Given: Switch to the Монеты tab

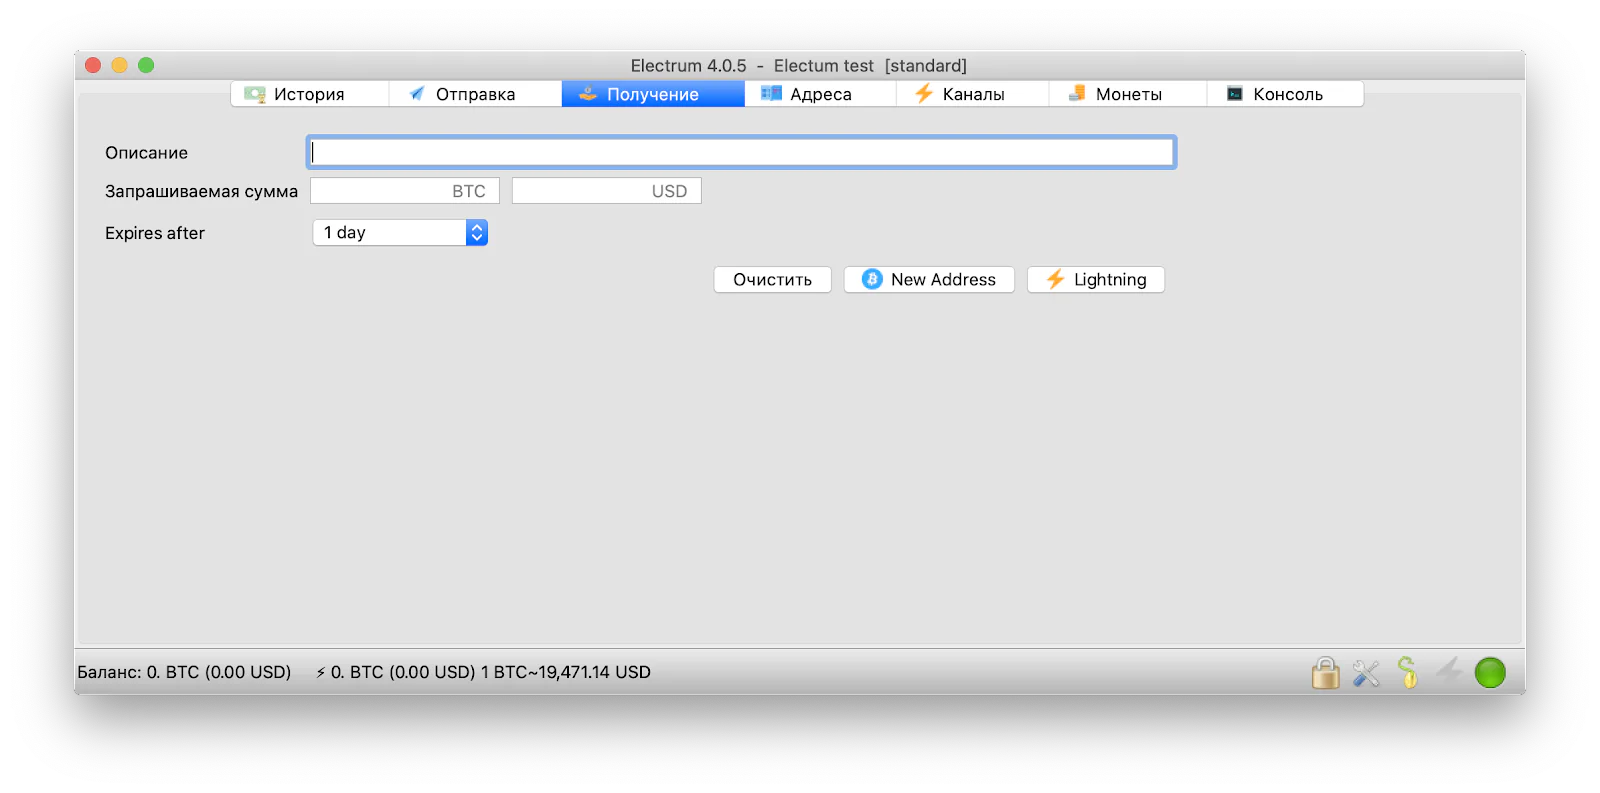Looking at the screenshot, I should click(x=1128, y=94).
